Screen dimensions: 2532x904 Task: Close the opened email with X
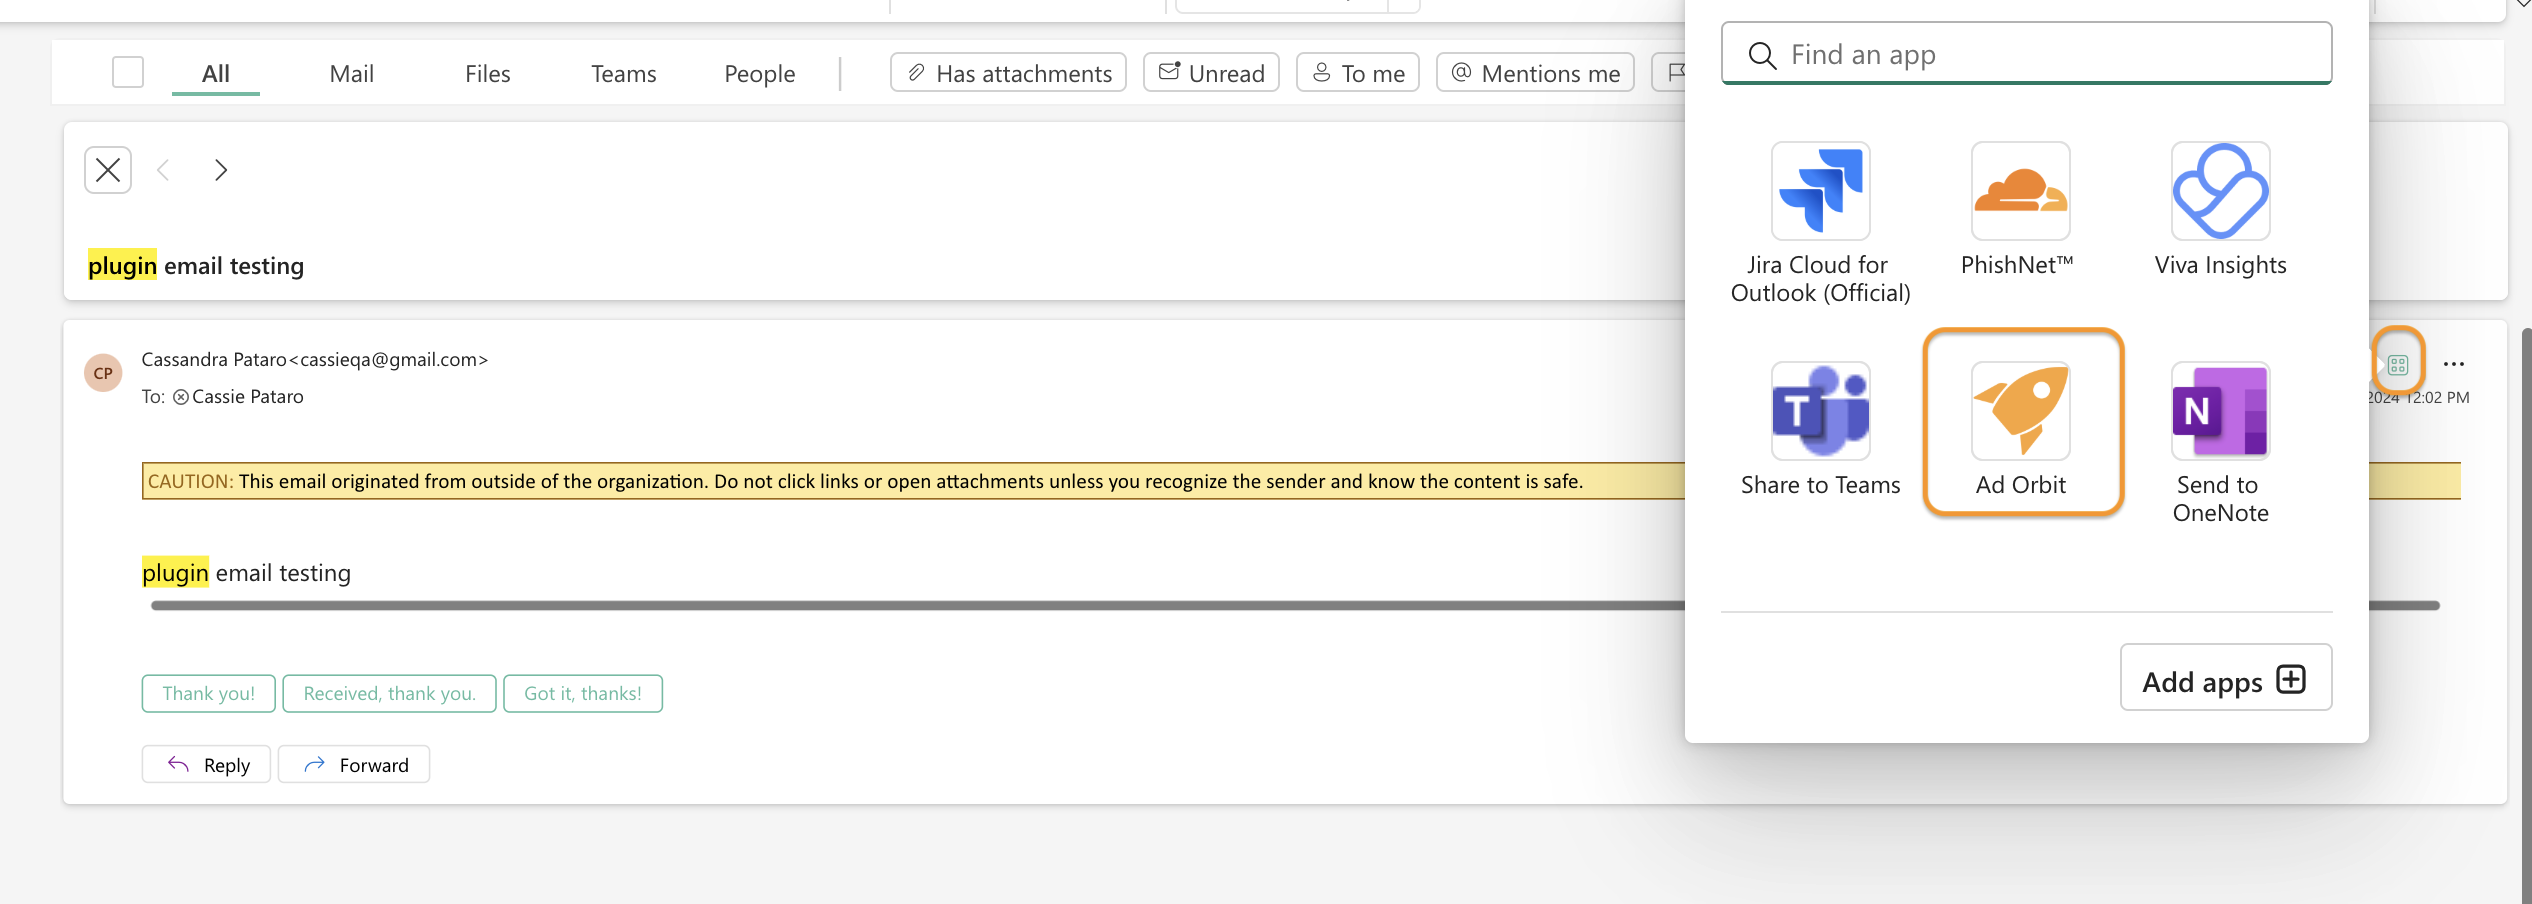tap(108, 170)
